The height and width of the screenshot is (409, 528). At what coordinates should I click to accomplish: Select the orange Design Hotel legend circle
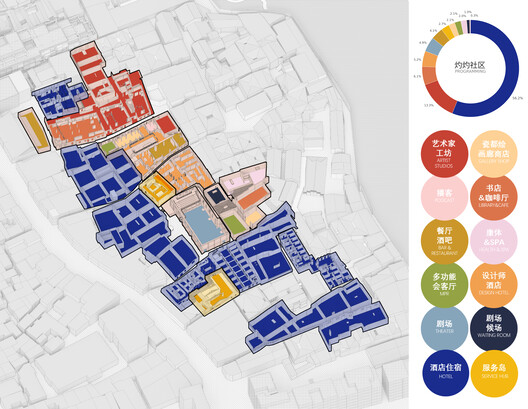click(x=493, y=285)
